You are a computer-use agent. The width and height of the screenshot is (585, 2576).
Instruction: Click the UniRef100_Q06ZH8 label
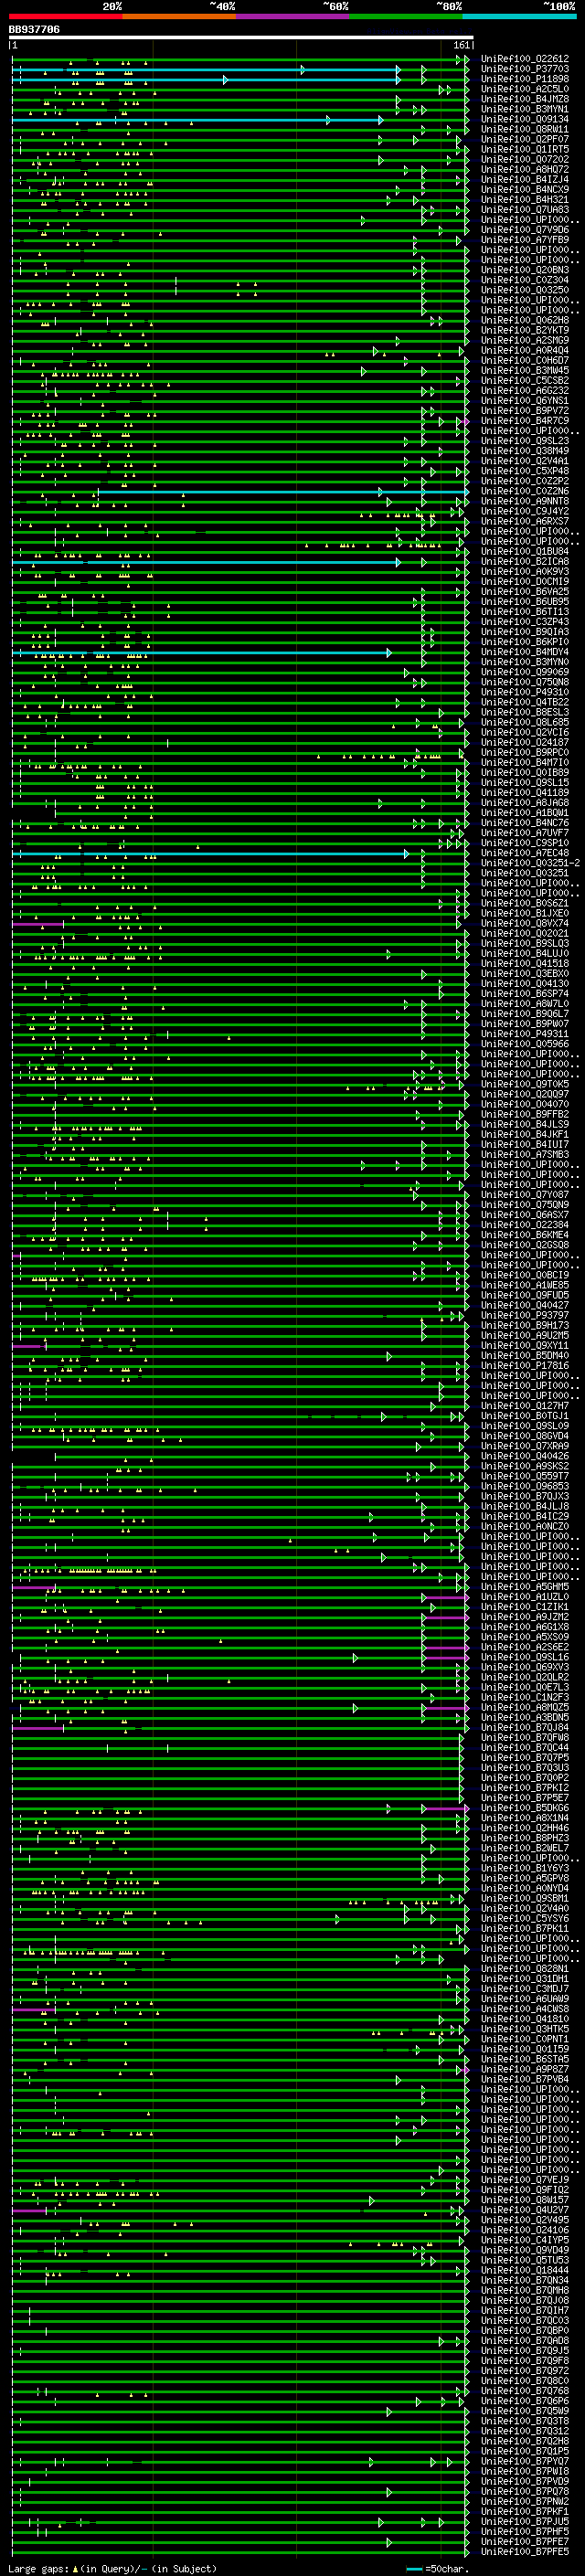[525, 320]
